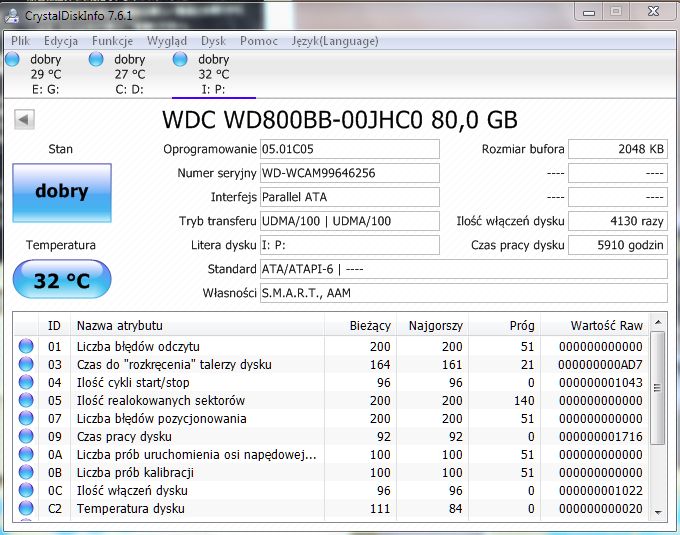Select the Czas pracy dysku attribute row

(x=332, y=436)
